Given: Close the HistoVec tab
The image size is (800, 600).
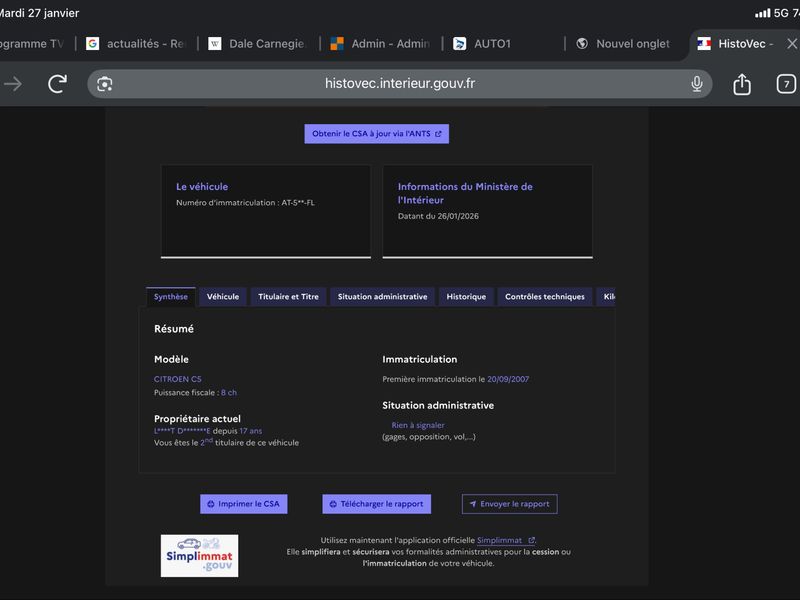Looking at the screenshot, I should (792, 44).
